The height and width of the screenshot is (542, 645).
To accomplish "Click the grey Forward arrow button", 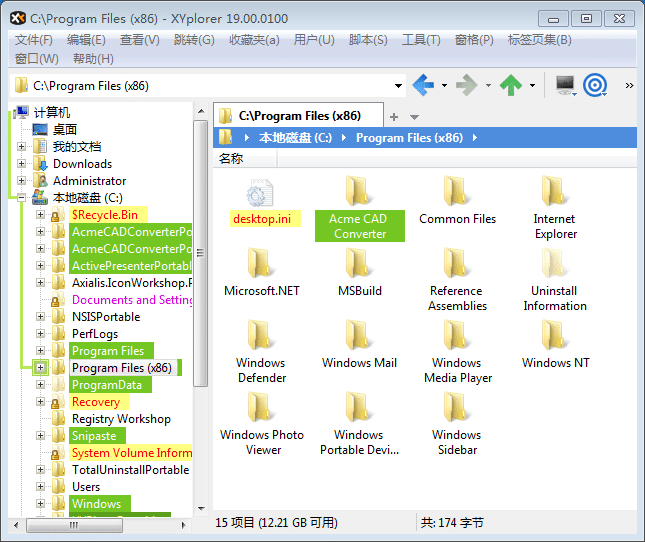I will [467, 86].
